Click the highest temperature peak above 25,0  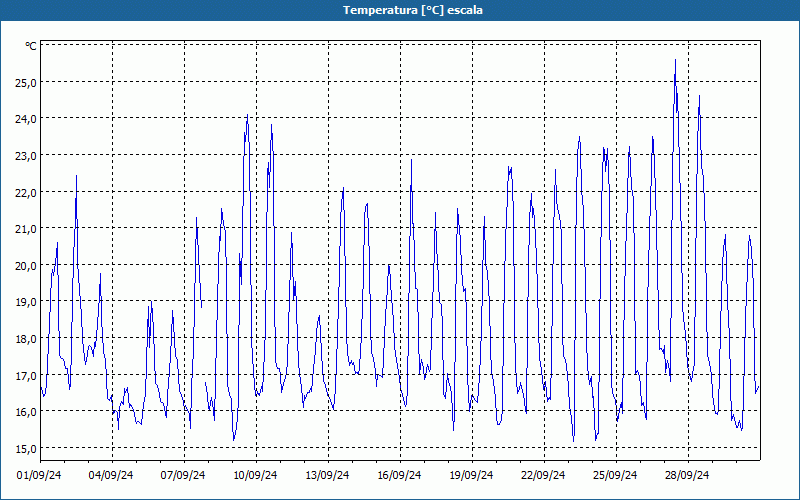pyautogui.click(x=676, y=61)
